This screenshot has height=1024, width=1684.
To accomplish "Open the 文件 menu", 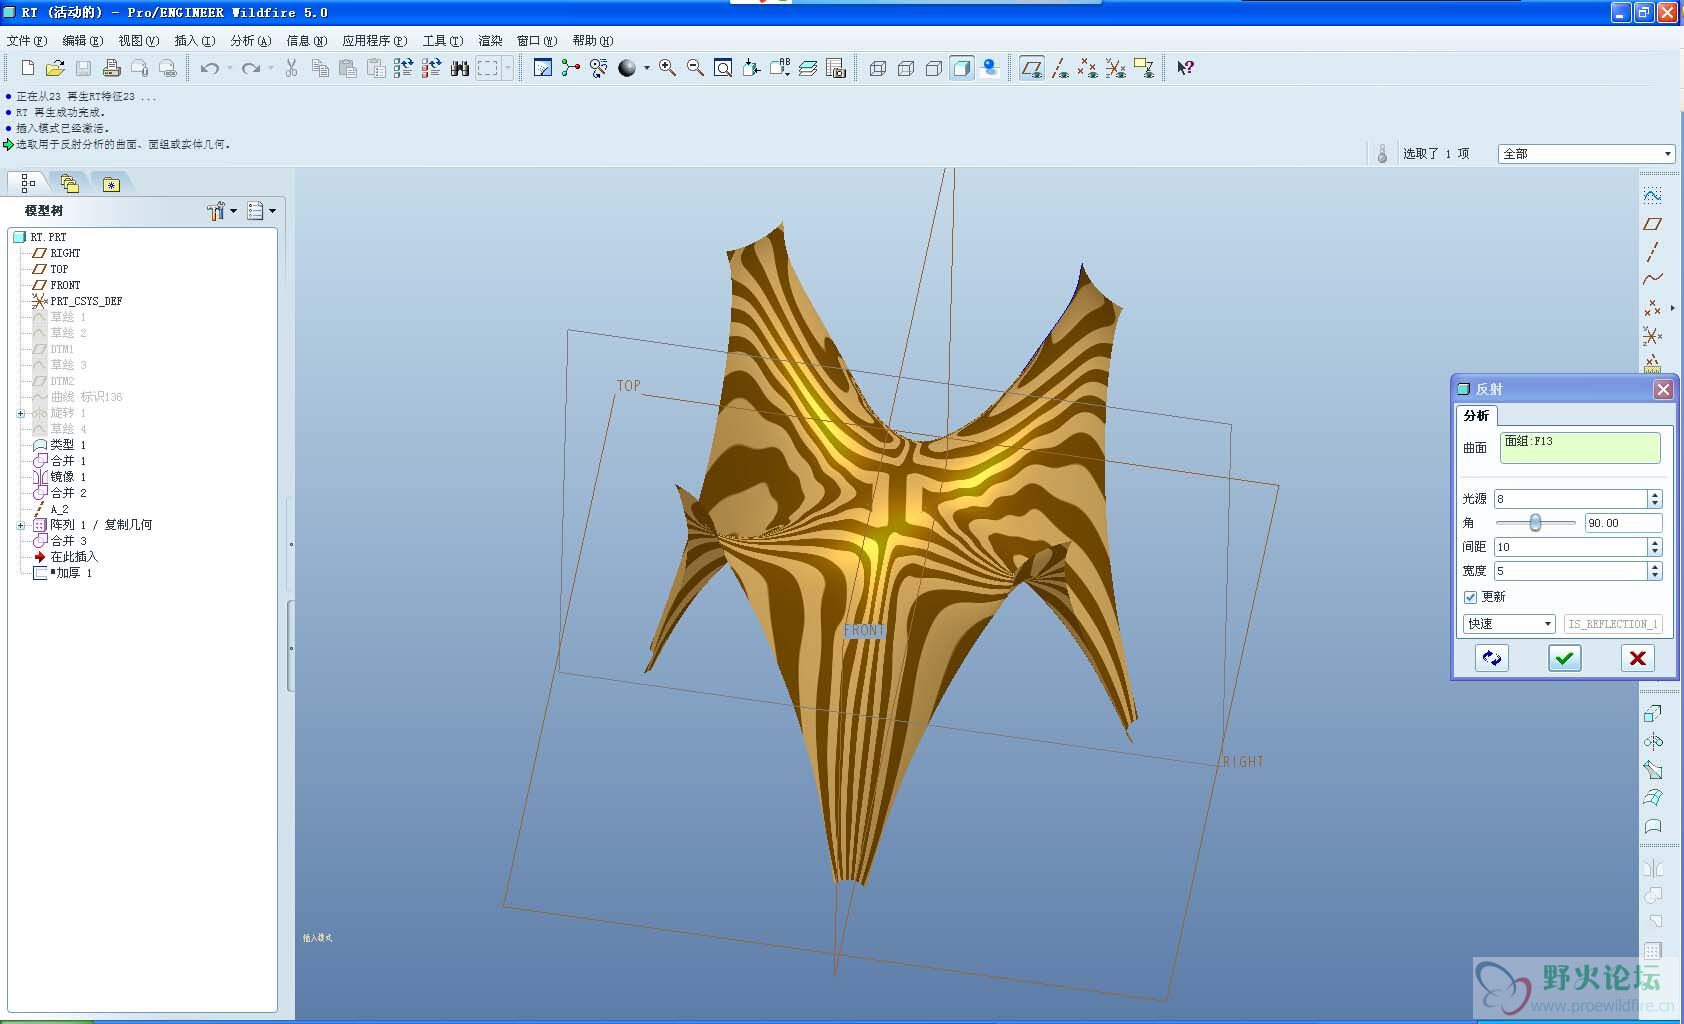I will (26, 41).
